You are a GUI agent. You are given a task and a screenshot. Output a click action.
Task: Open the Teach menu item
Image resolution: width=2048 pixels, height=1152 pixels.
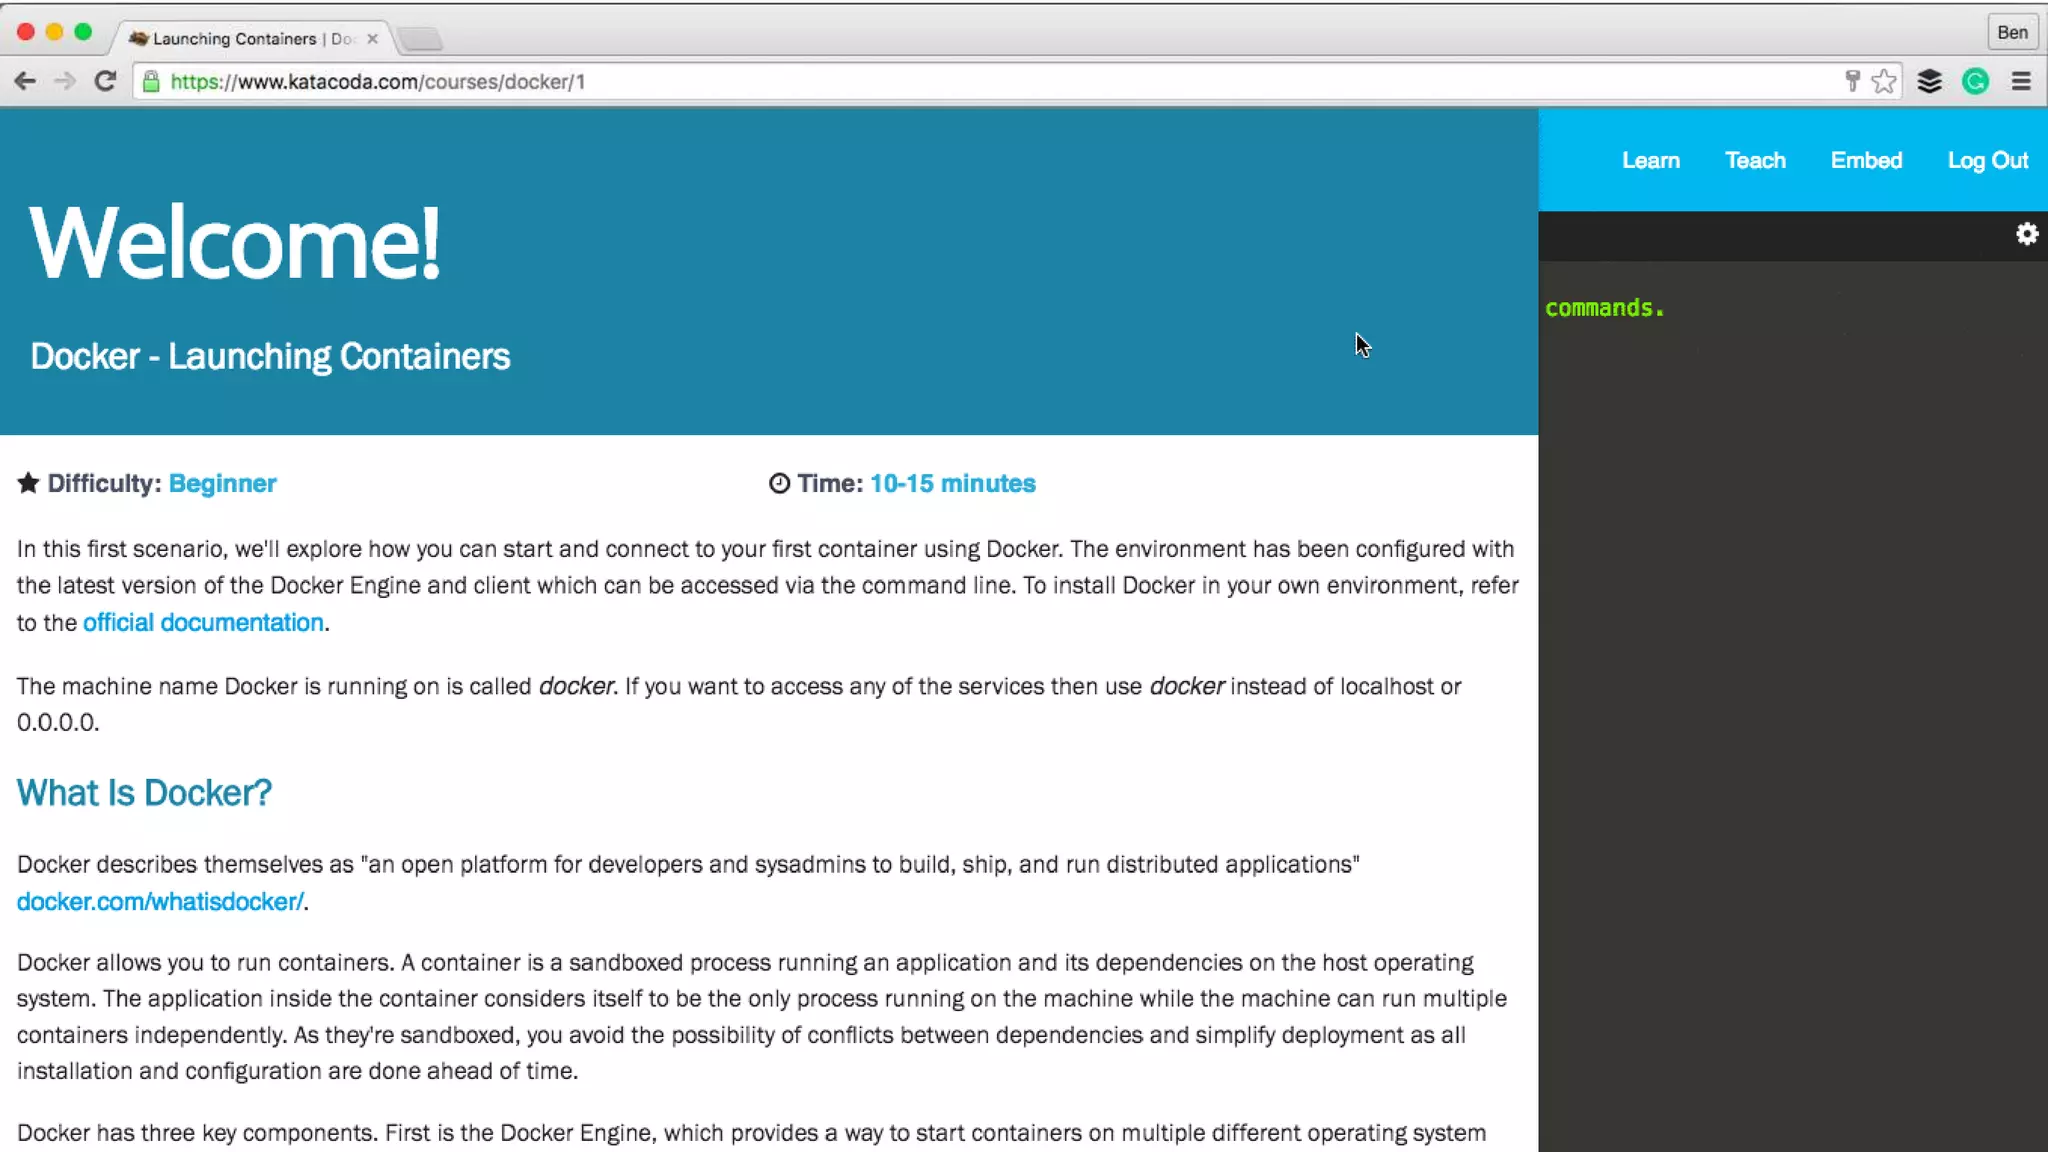coord(1755,160)
